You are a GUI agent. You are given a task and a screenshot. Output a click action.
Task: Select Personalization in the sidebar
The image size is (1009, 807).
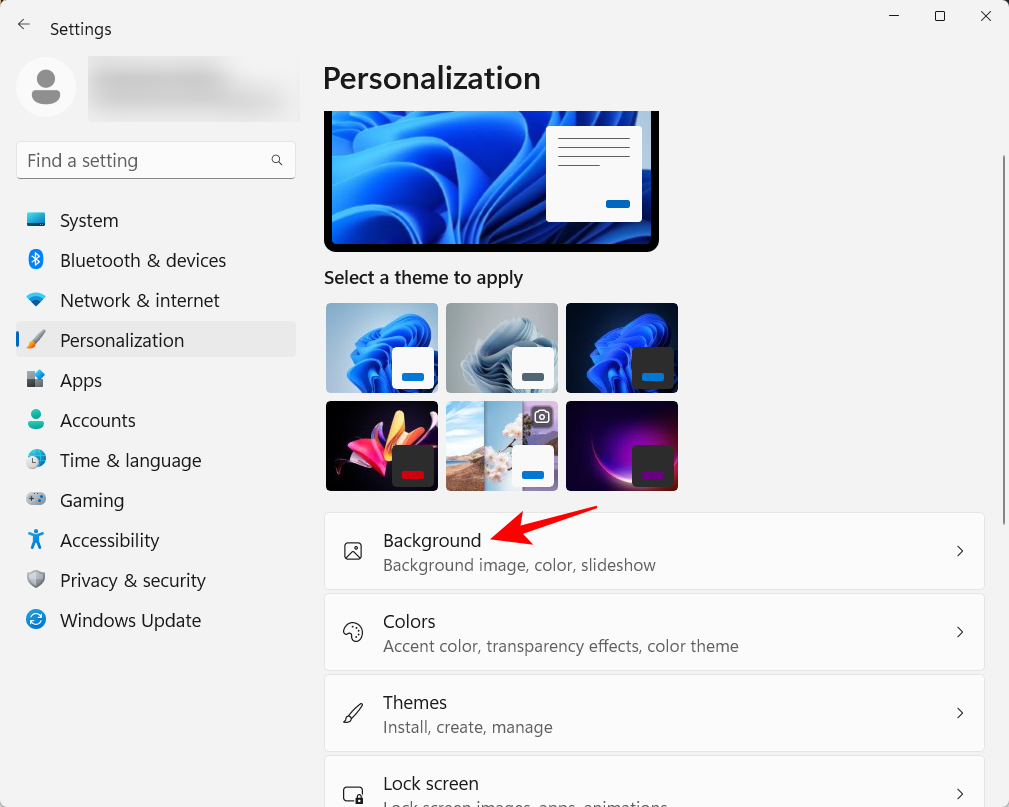[122, 340]
